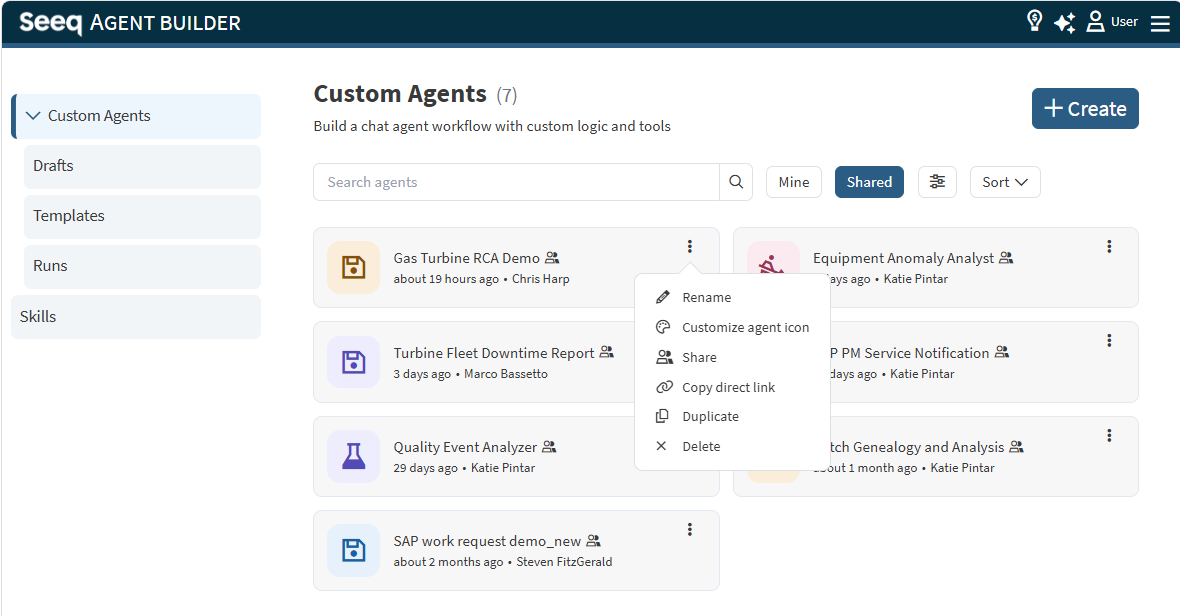Click the Turbine Fleet Downtime Report agent icon
Screen dimensions: 1180x616
coord(354,362)
